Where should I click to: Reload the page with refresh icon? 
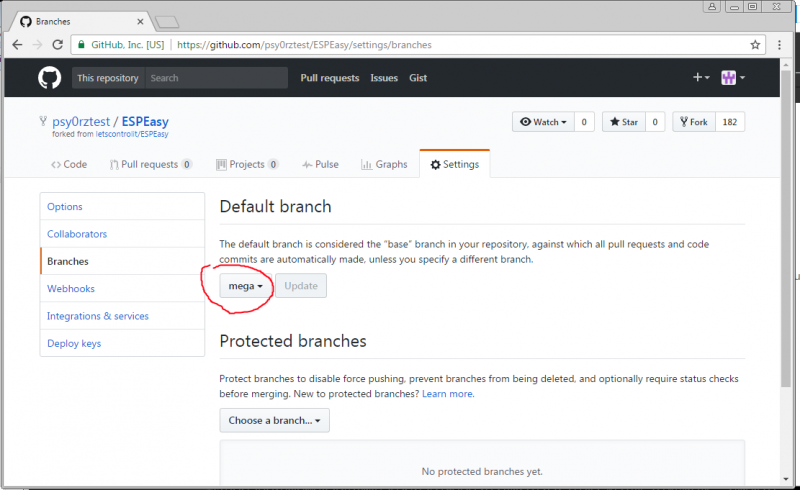pos(58,45)
